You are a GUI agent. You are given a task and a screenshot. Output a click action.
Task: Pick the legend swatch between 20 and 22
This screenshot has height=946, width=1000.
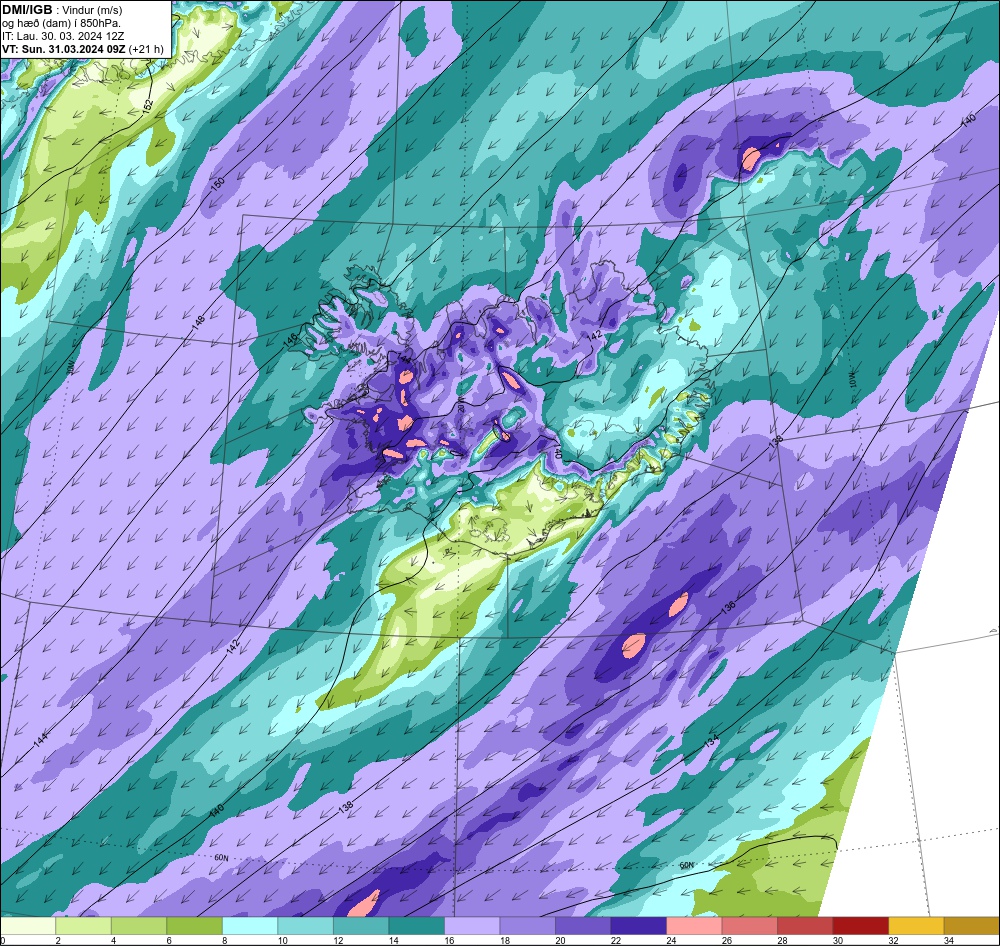(583, 926)
